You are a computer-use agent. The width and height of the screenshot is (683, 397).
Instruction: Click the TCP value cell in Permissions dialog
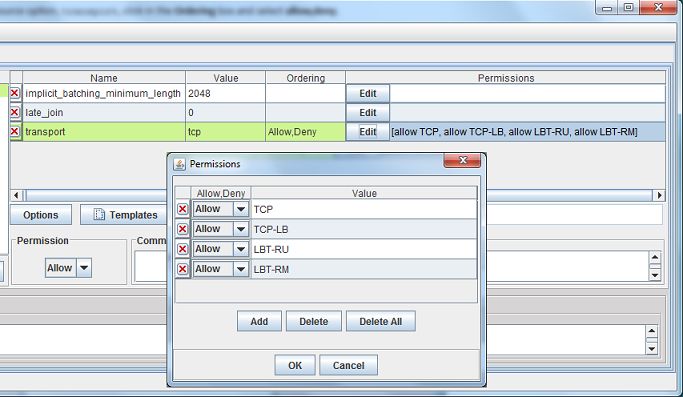(364, 209)
